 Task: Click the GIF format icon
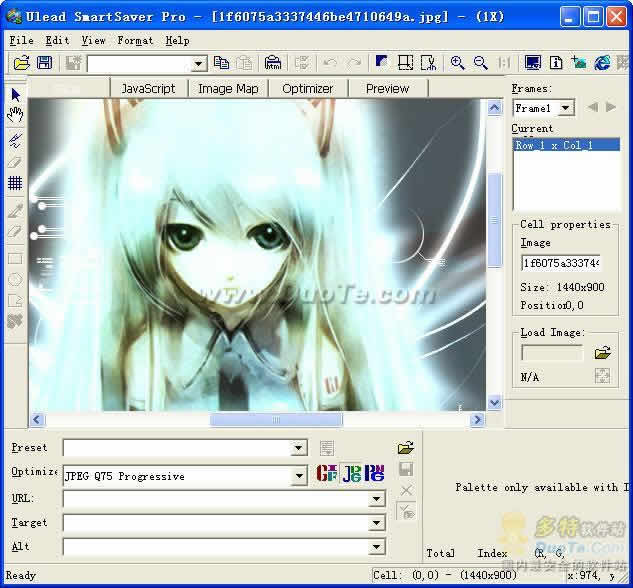point(327,473)
